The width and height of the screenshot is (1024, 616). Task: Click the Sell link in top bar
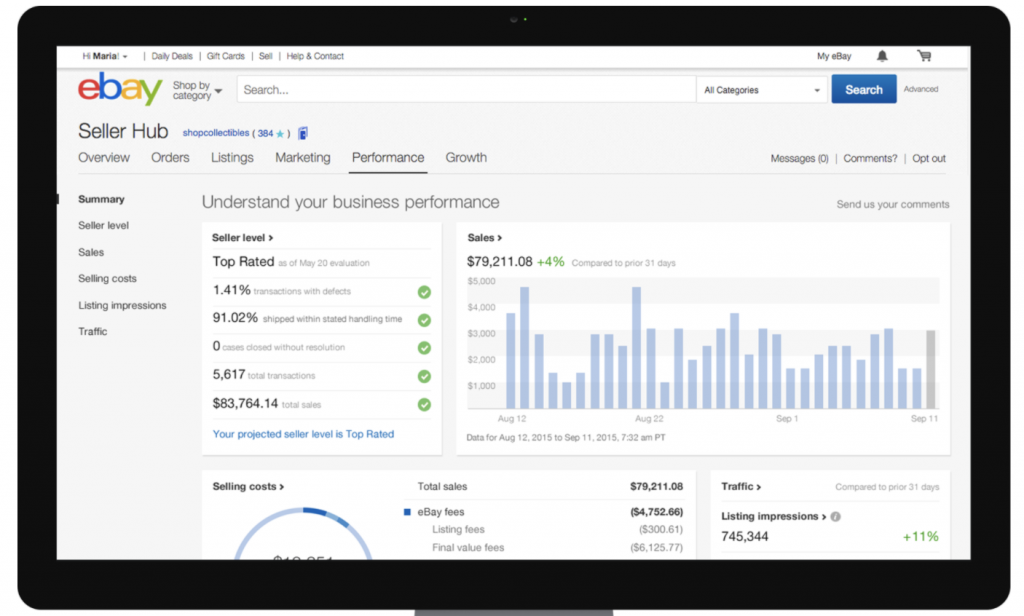click(265, 56)
